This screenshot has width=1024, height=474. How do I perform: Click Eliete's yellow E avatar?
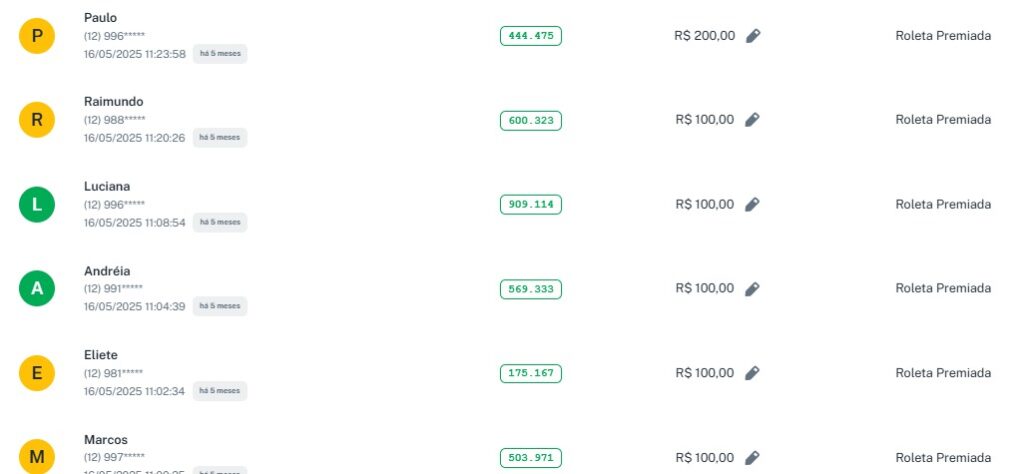point(37,374)
